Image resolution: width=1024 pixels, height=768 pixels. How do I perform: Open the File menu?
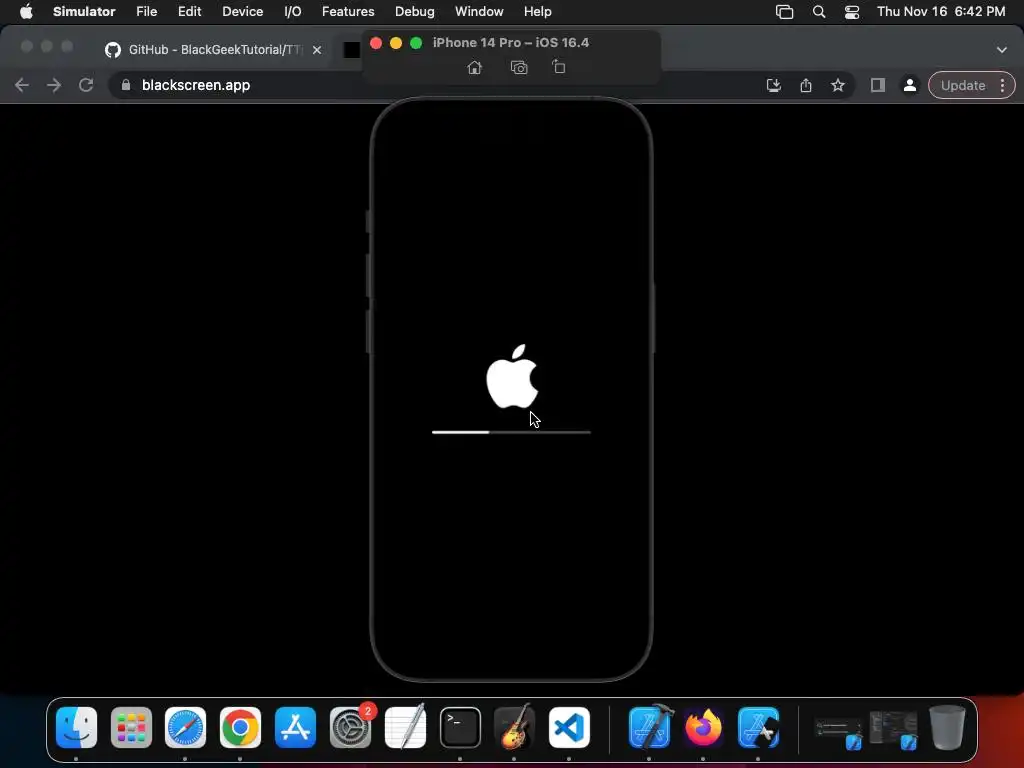point(146,12)
